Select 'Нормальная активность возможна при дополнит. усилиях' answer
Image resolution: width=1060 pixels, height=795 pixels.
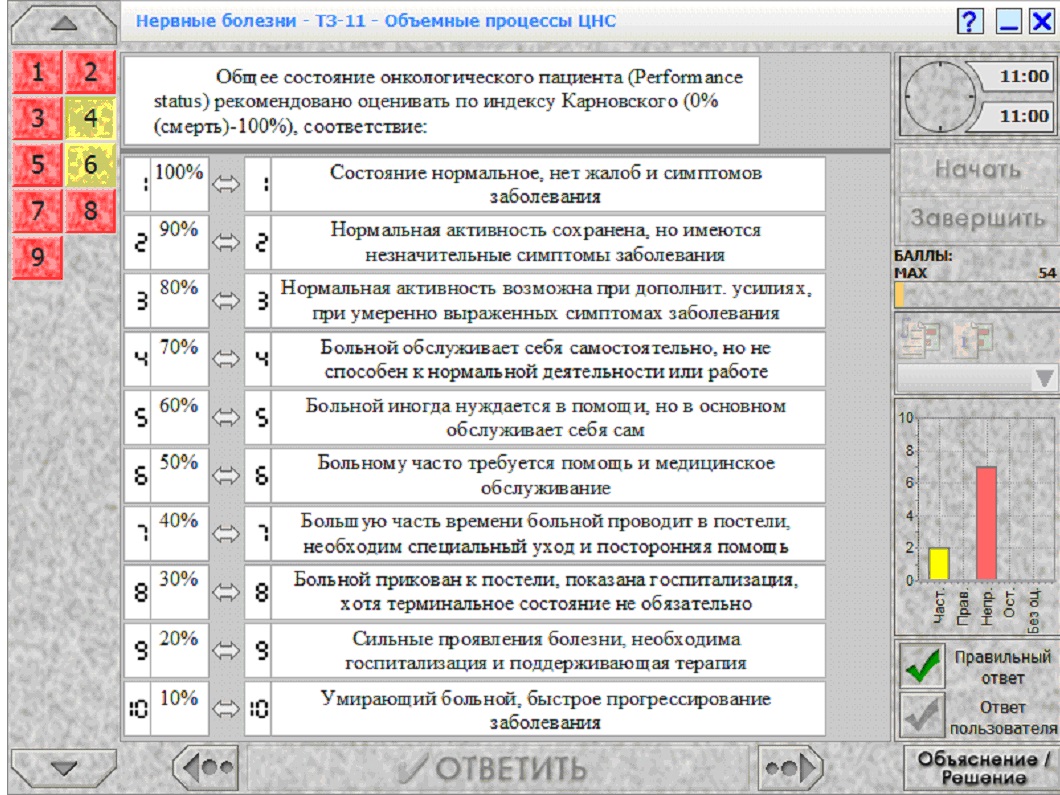pyautogui.click(x=548, y=300)
